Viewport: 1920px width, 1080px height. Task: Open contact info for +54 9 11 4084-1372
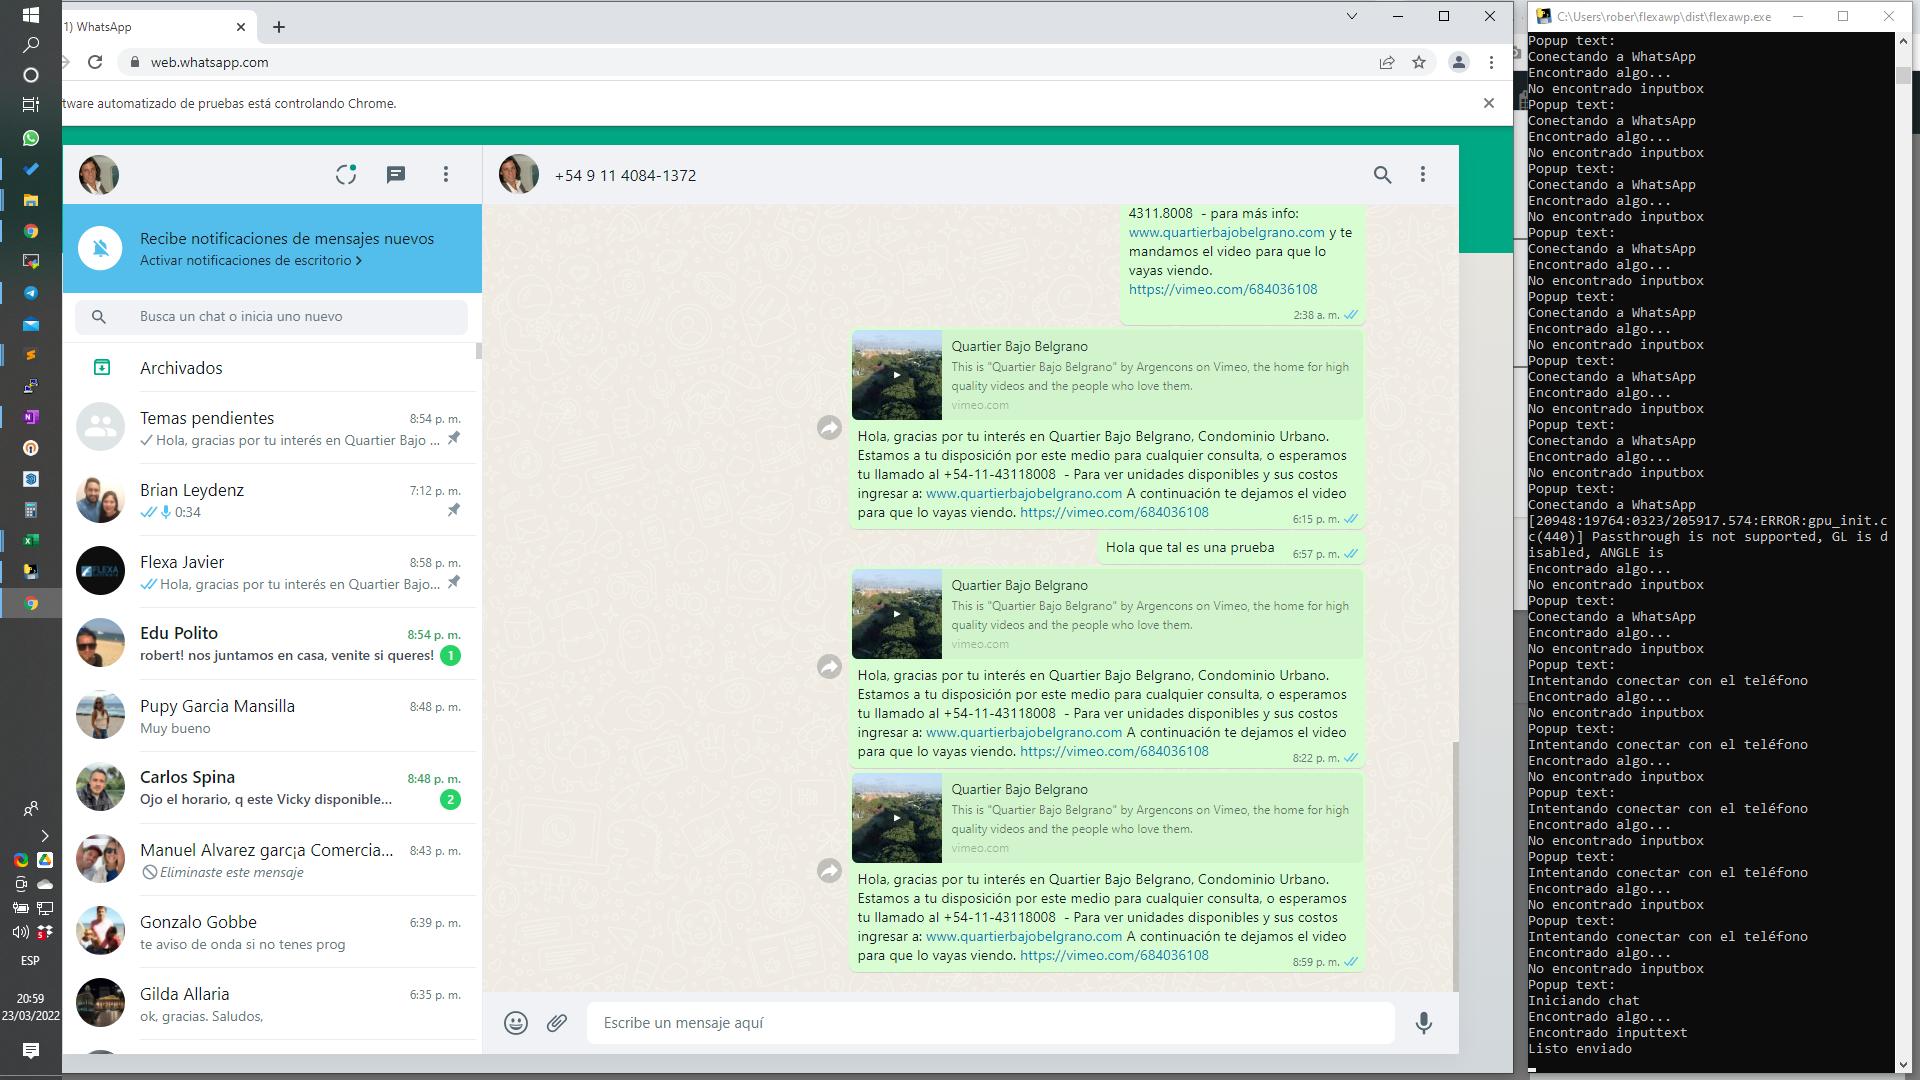(625, 175)
